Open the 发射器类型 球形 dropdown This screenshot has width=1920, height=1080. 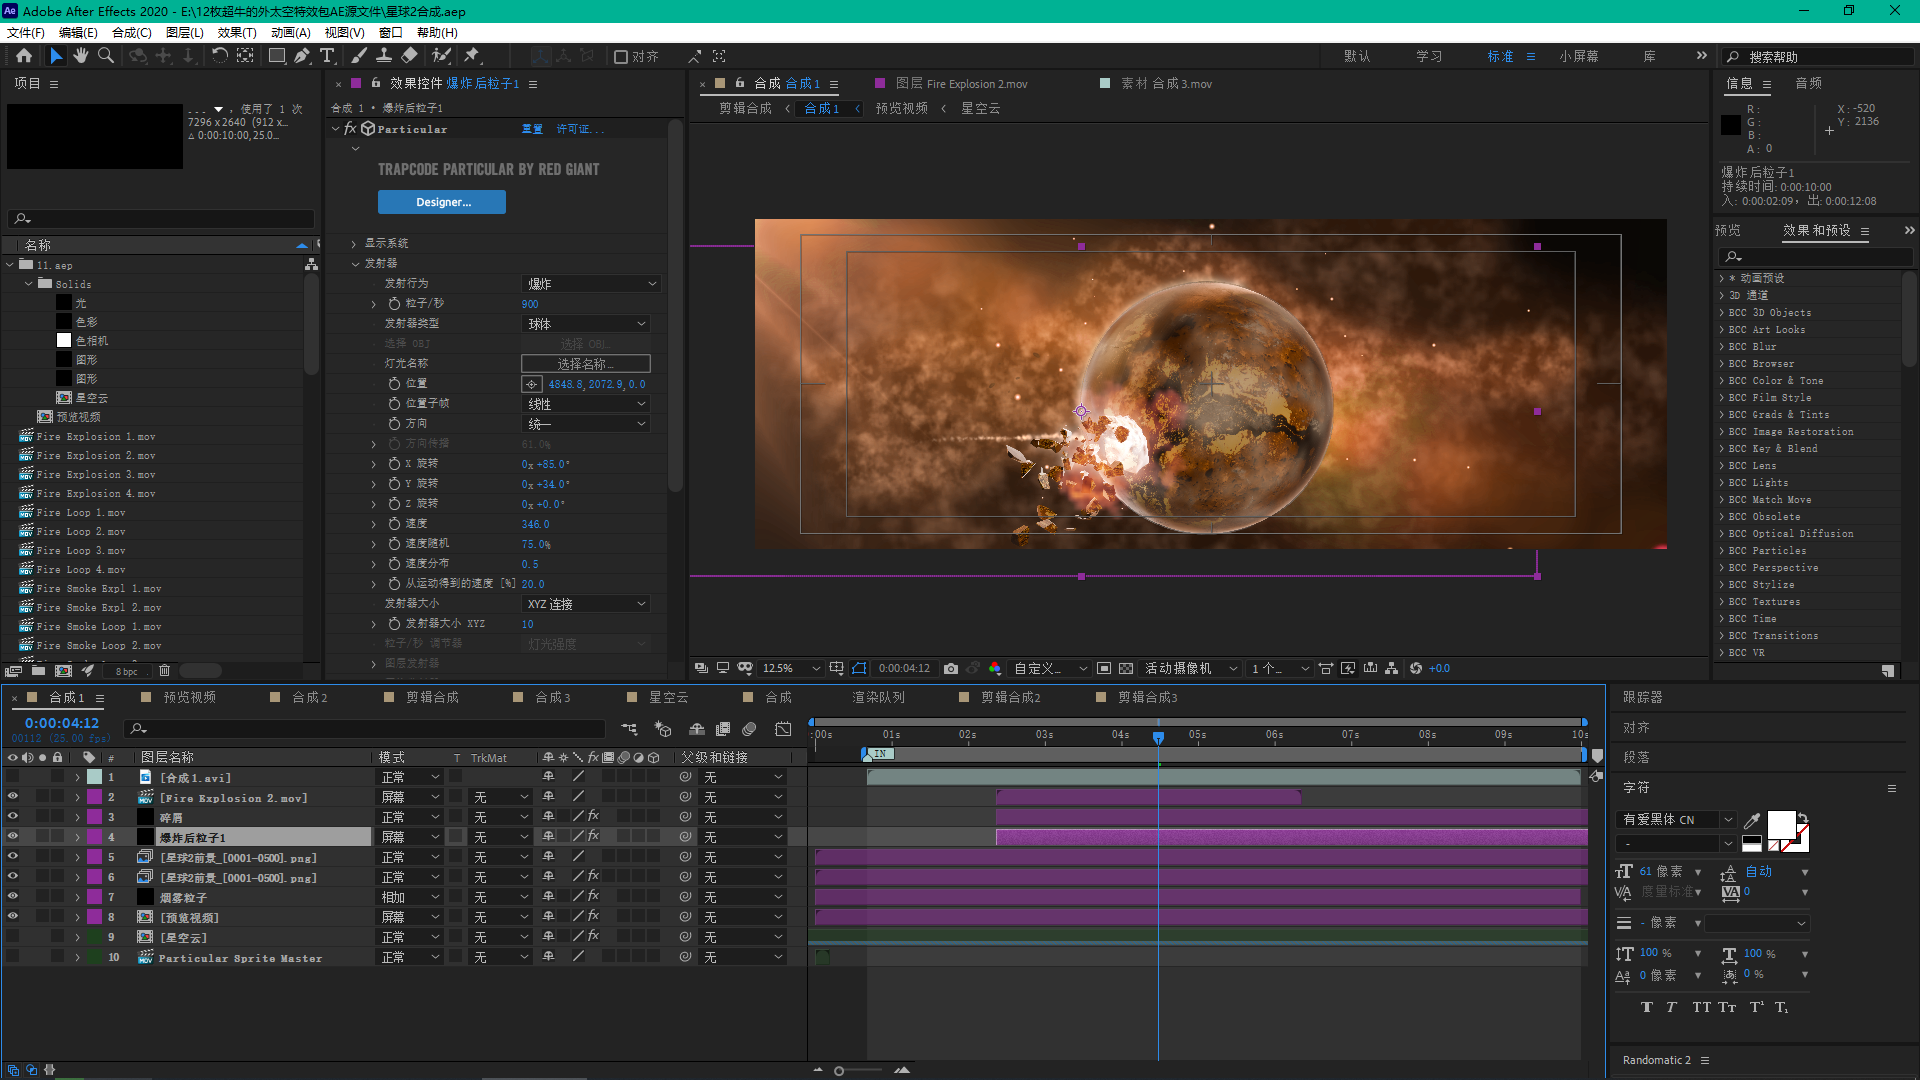point(587,324)
